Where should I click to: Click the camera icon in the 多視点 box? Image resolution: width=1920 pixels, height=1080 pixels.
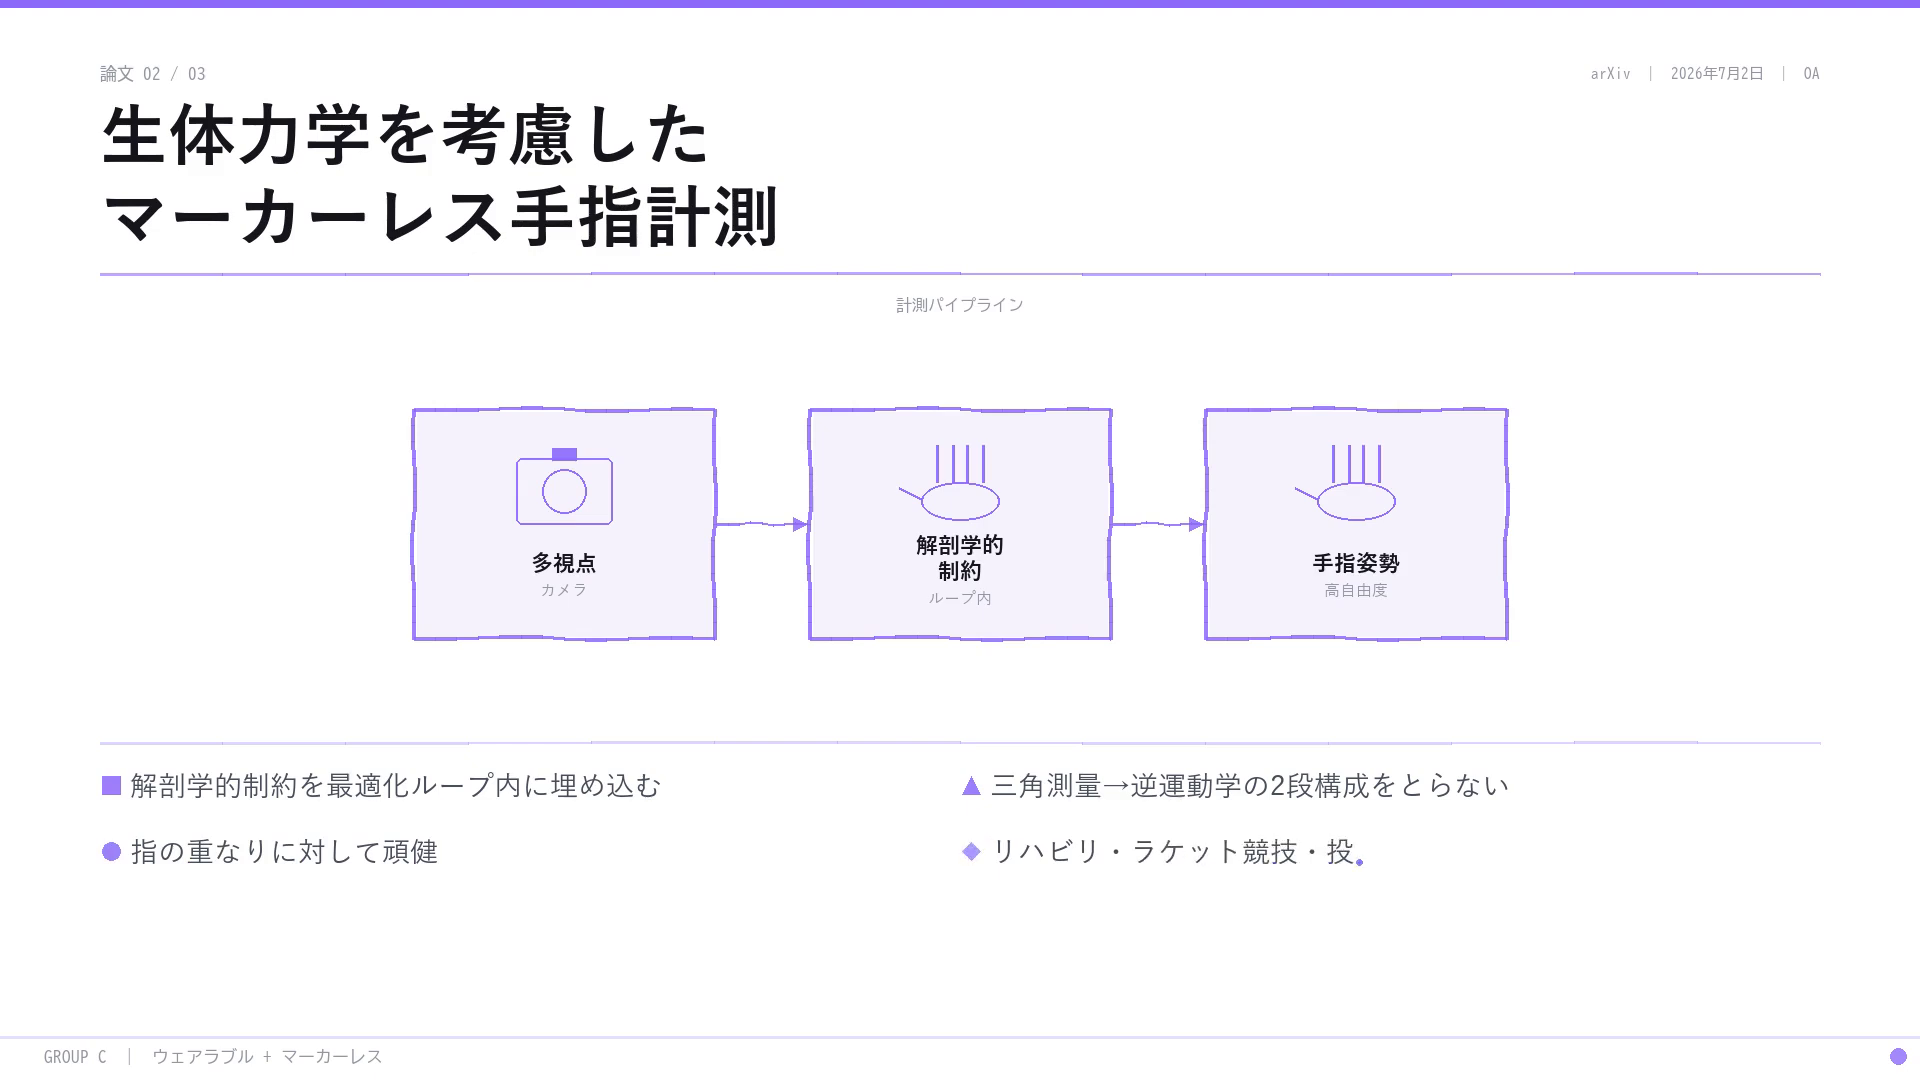tap(564, 486)
